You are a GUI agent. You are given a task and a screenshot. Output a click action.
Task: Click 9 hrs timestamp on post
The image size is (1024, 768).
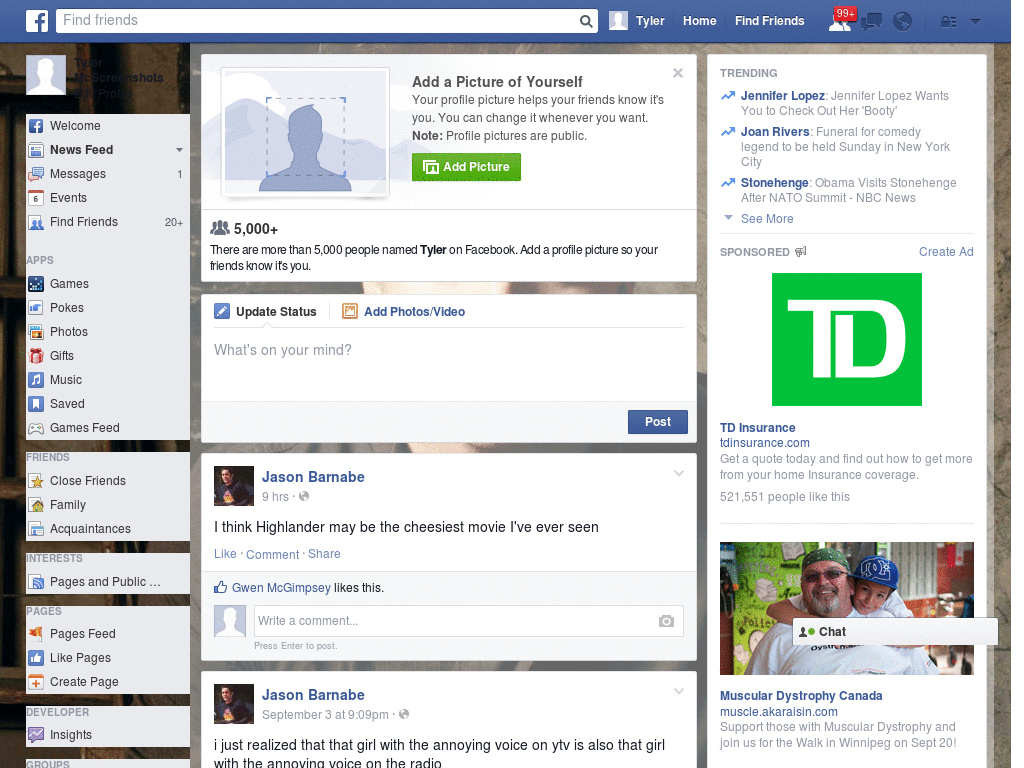pos(275,497)
